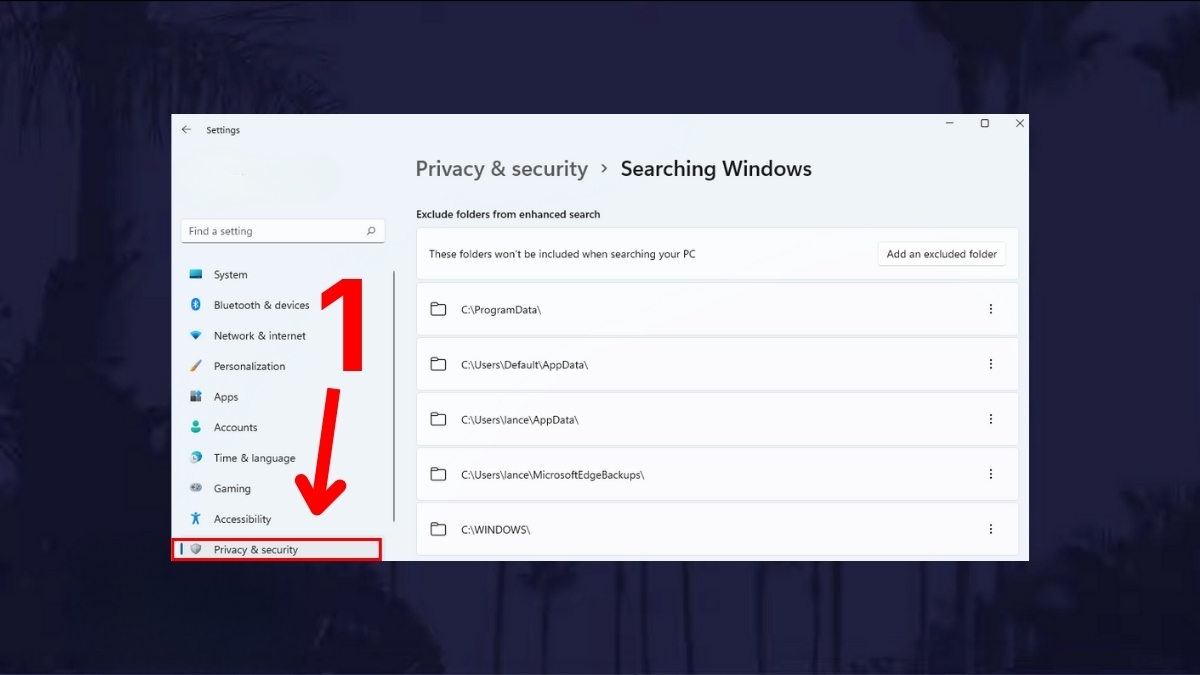The height and width of the screenshot is (675, 1200).
Task: Open three-dot menu for C:\Users\lance\MicrosoftEdgeBackups\
Action: 991,474
